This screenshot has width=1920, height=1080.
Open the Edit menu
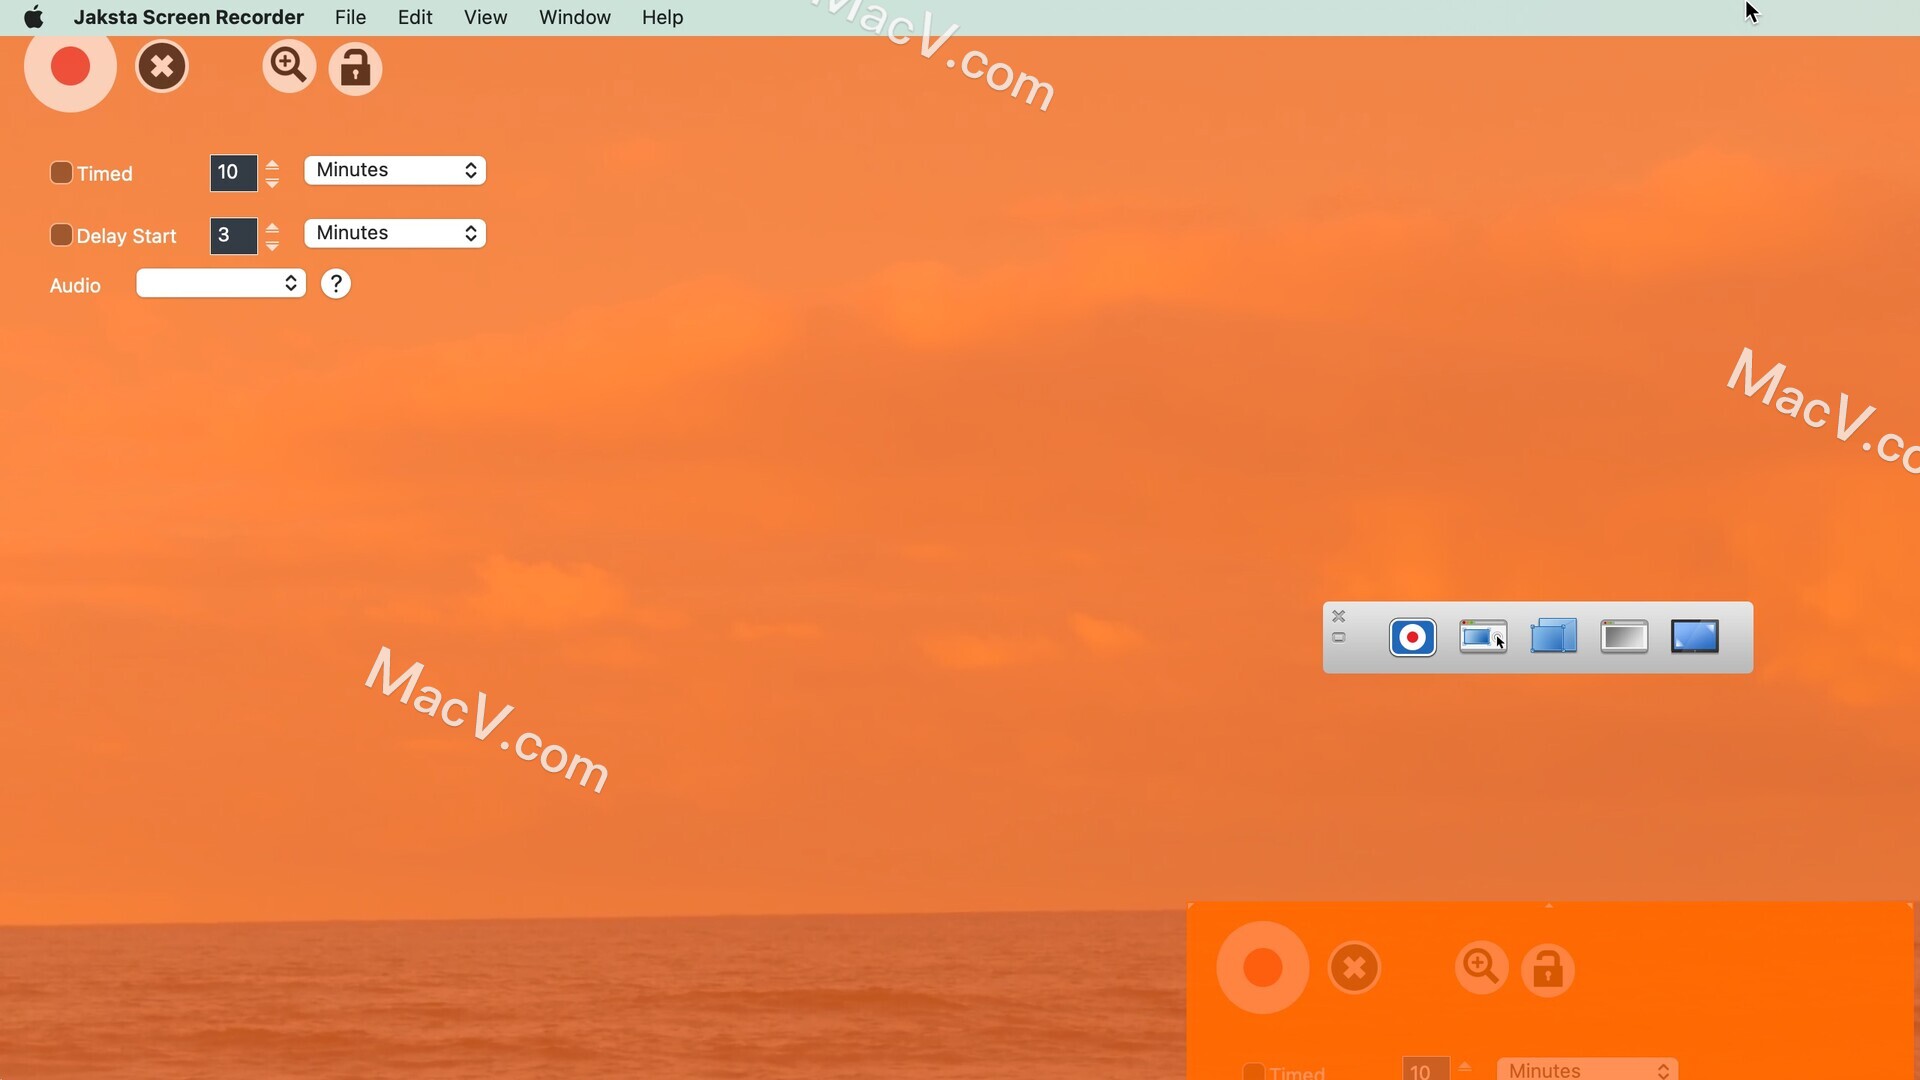tap(415, 17)
